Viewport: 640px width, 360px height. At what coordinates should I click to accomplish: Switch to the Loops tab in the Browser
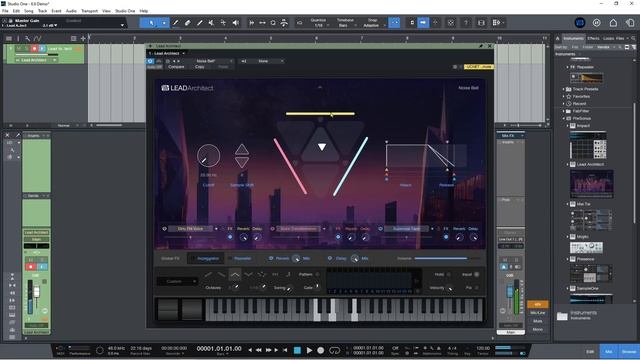point(608,38)
